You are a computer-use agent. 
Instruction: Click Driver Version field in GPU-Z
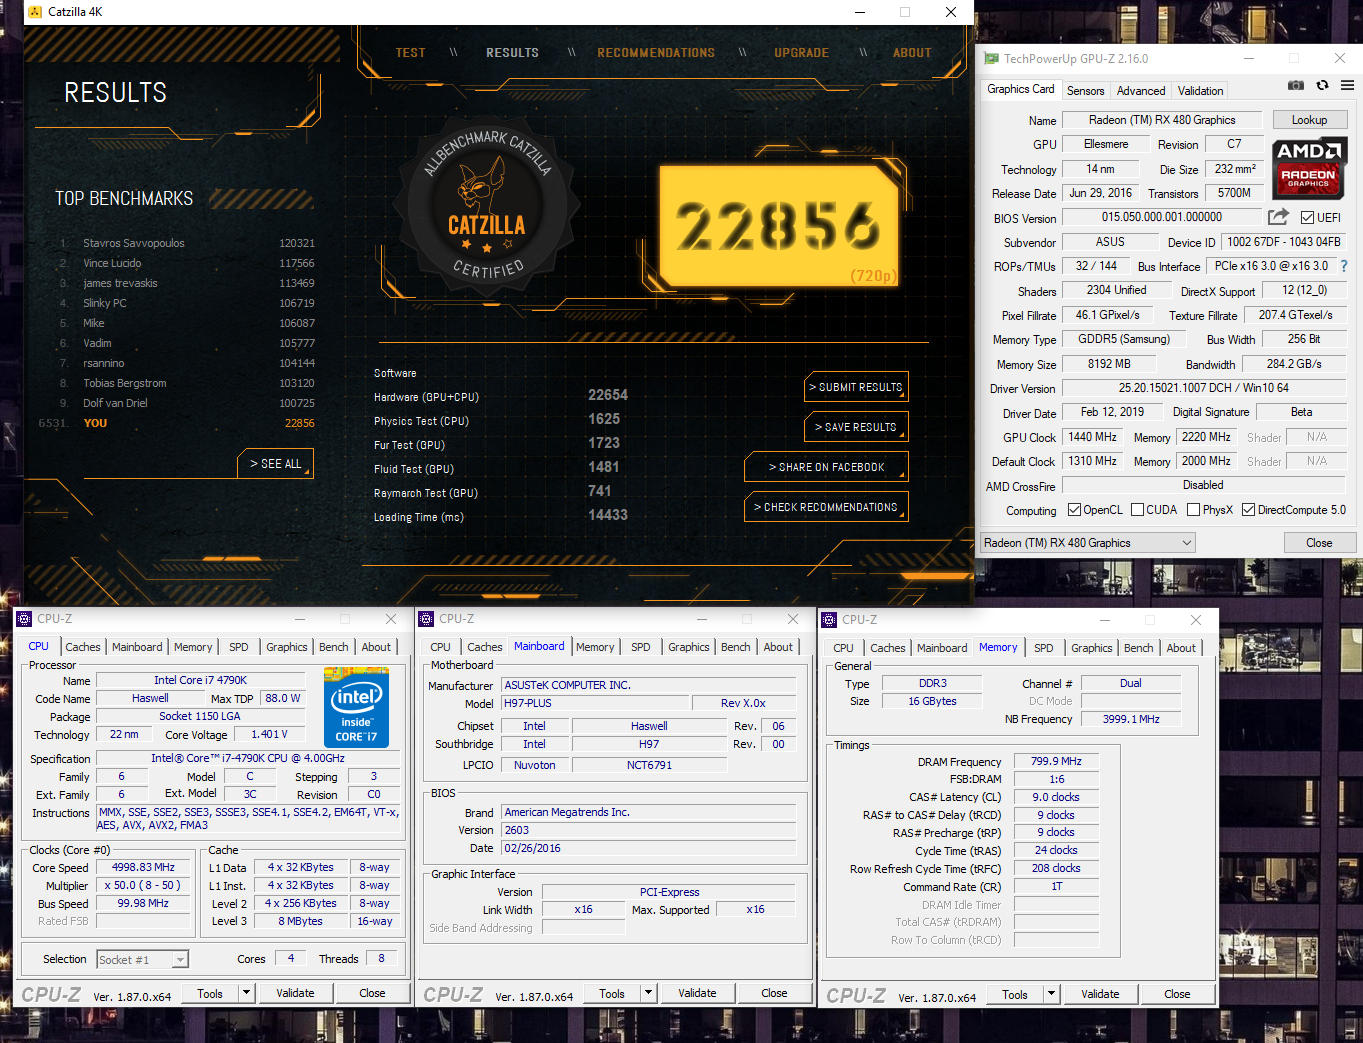[x=1204, y=388]
